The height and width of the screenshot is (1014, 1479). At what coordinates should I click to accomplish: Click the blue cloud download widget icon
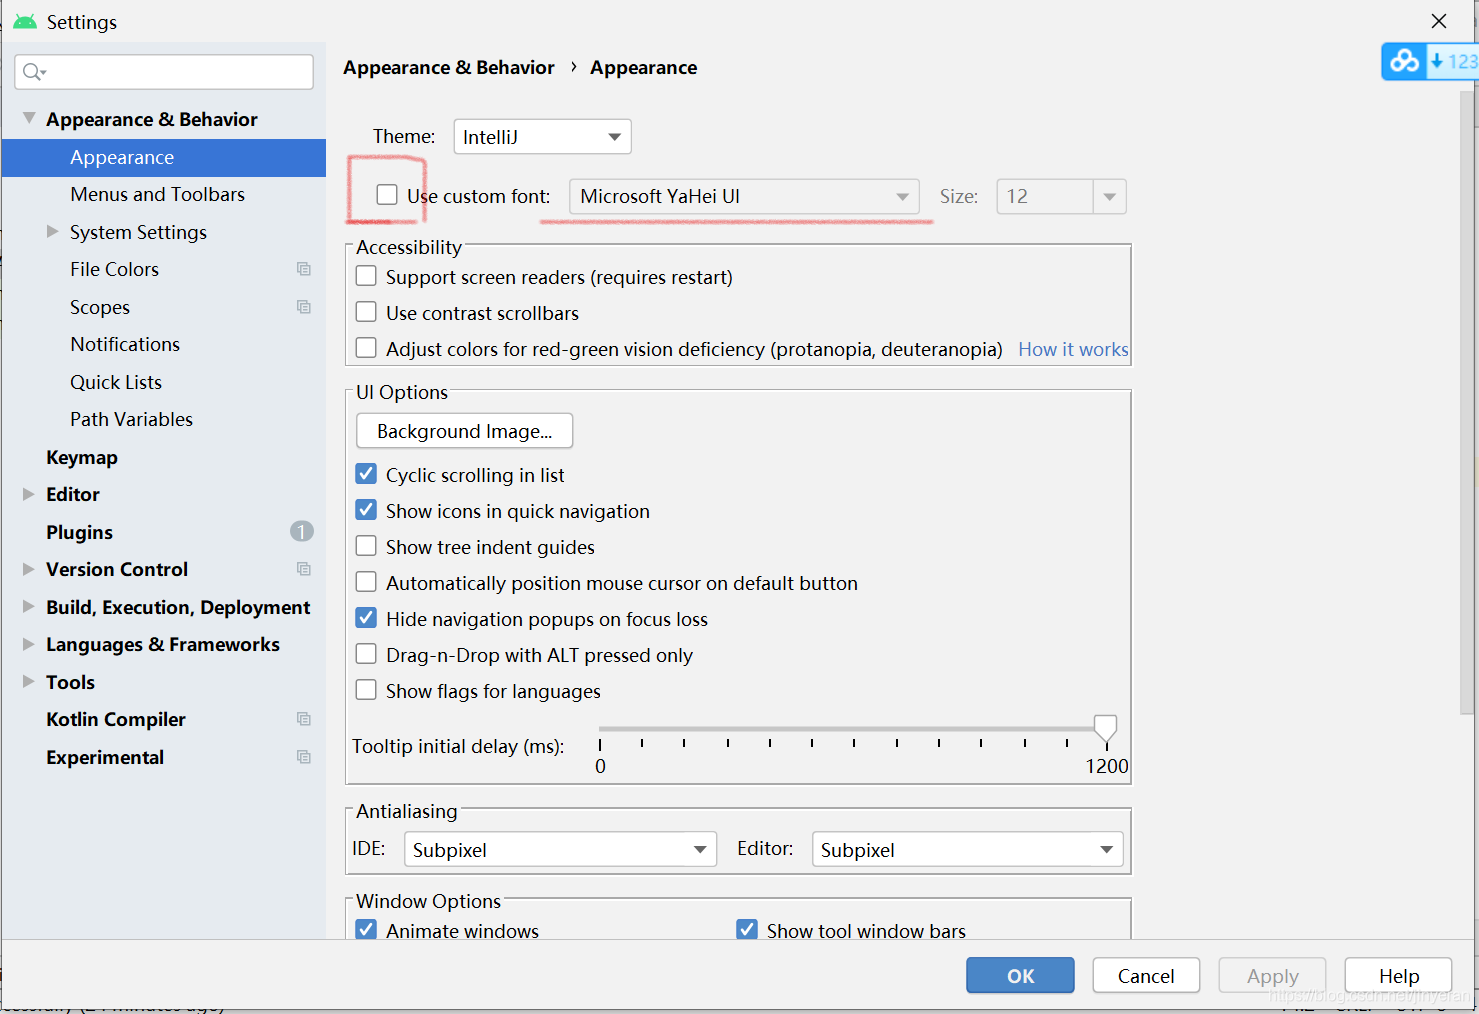(x=1404, y=61)
